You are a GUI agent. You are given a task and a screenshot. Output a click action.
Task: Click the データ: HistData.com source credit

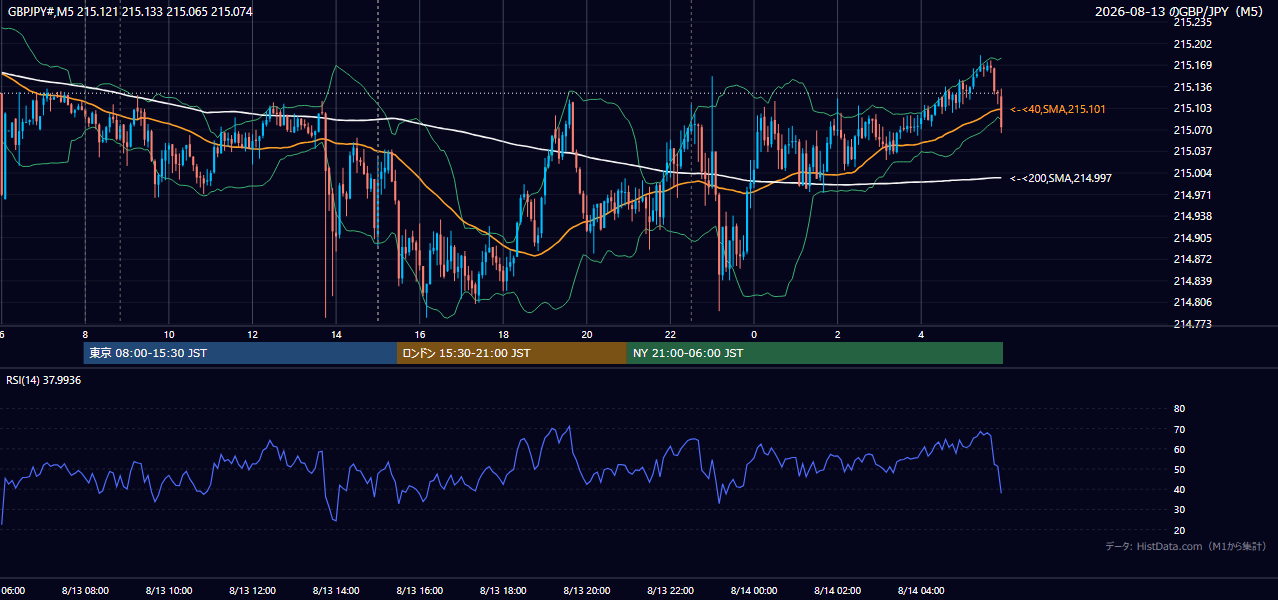pyautogui.click(x=1185, y=547)
